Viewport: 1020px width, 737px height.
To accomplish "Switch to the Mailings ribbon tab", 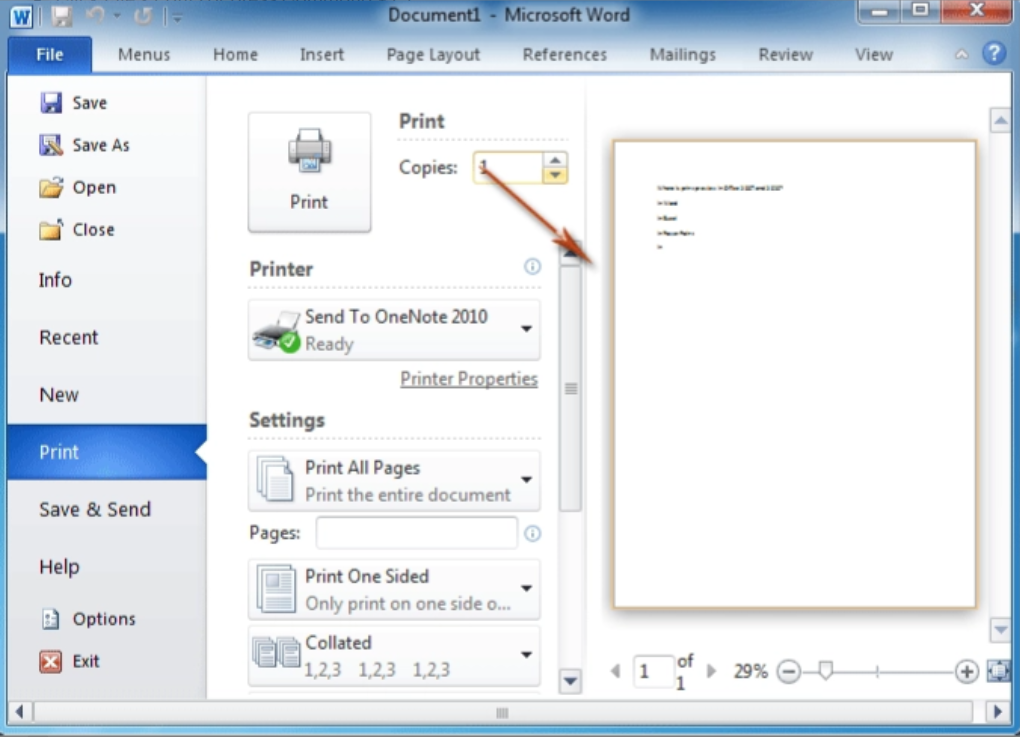I will click(681, 54).
